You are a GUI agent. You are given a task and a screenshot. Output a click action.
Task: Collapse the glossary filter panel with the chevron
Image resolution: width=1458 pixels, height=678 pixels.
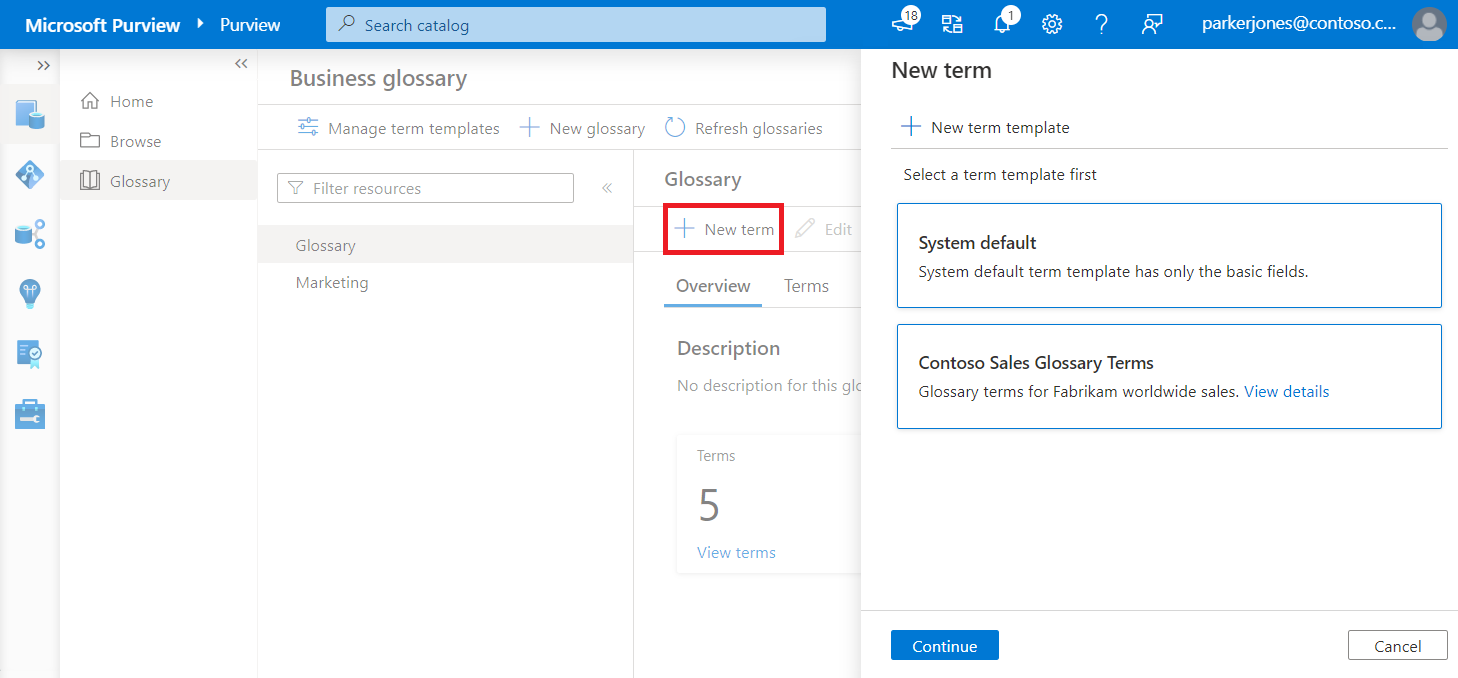(607, 186)
